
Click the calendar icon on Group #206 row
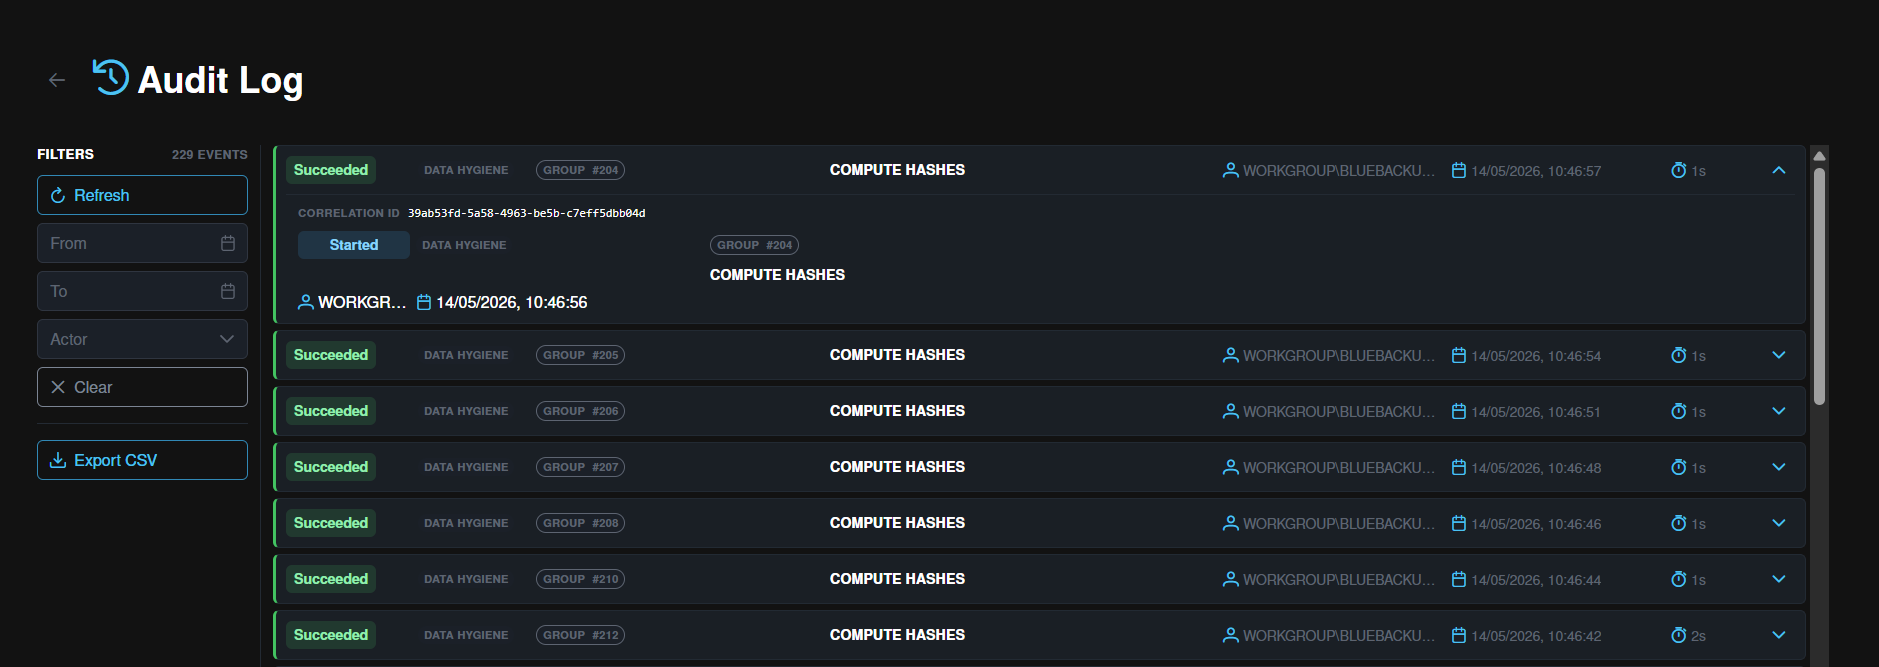tap(1459, 411)
